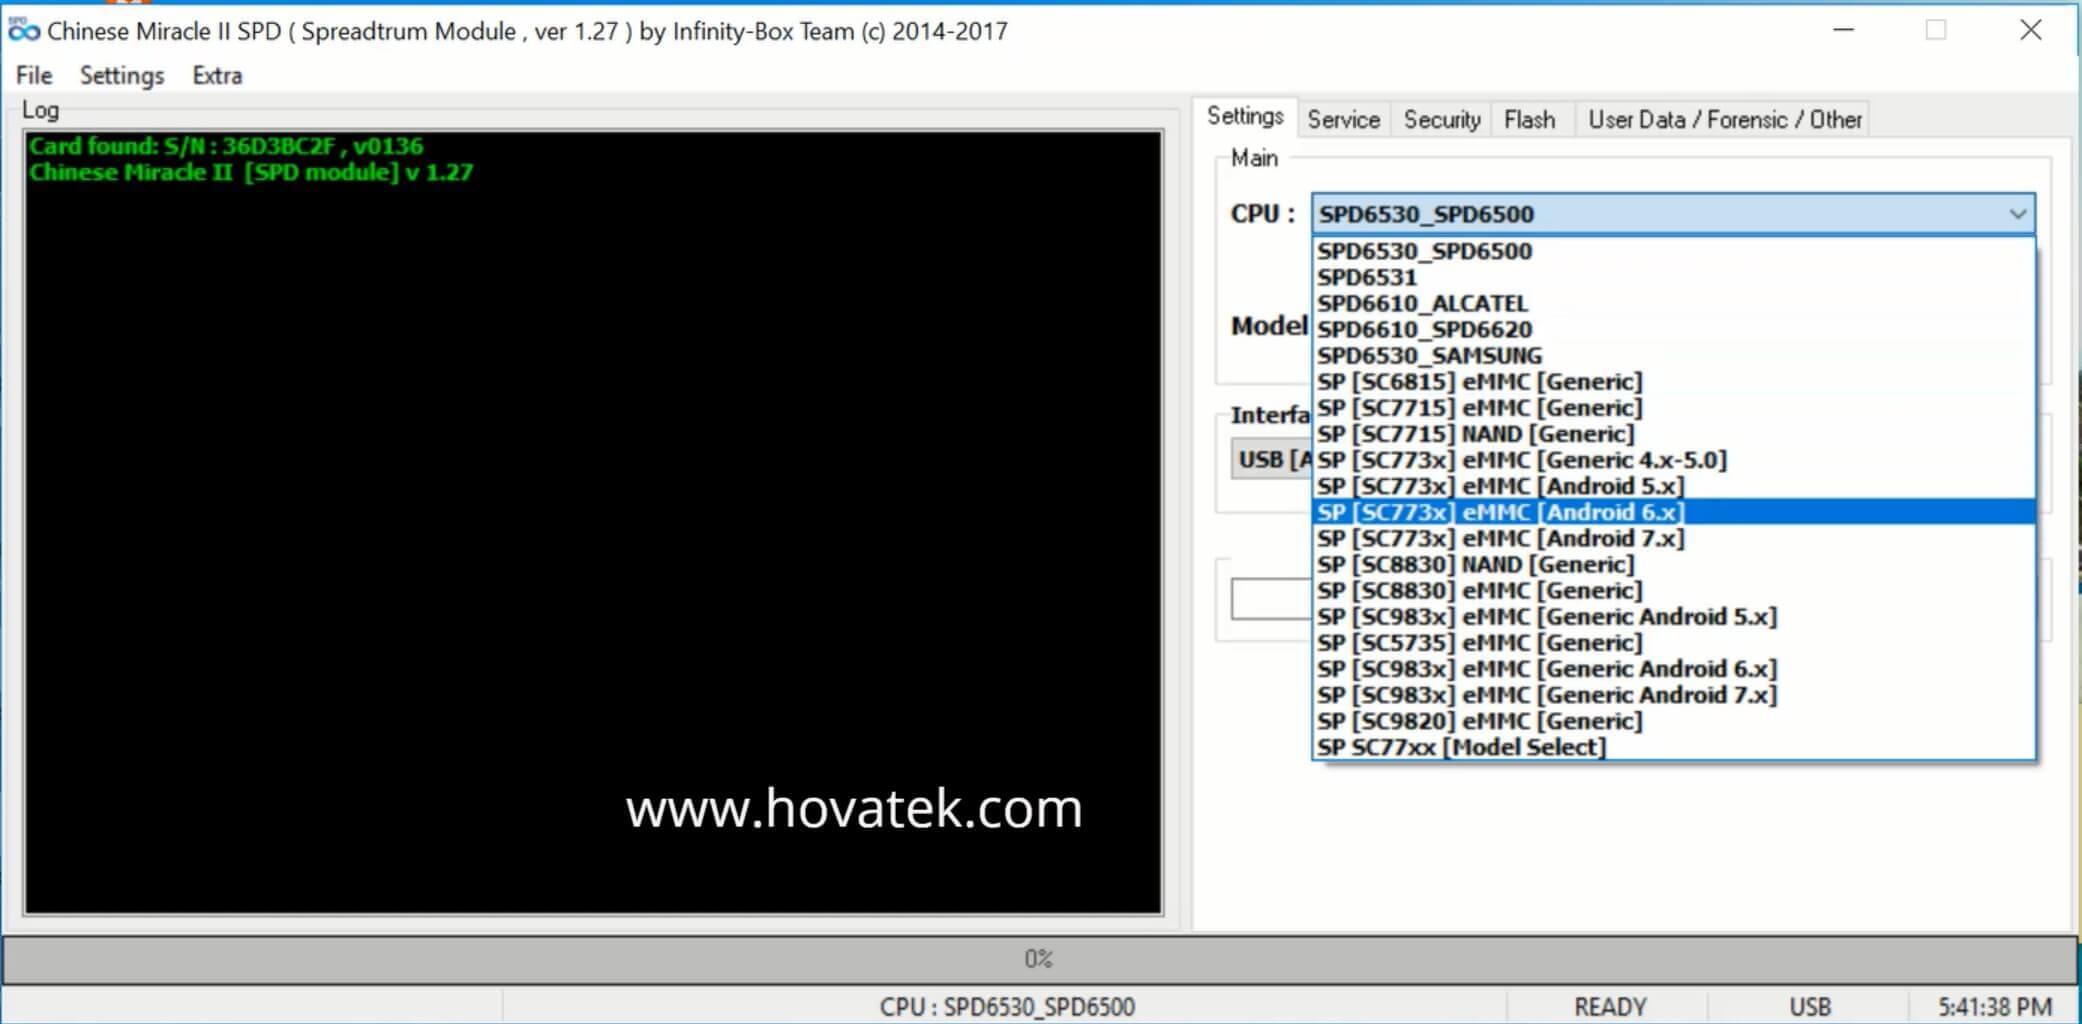Click the USB status bar entry
This screenshot has height=1024, width=2082.
click(x=1809, y=1006)
